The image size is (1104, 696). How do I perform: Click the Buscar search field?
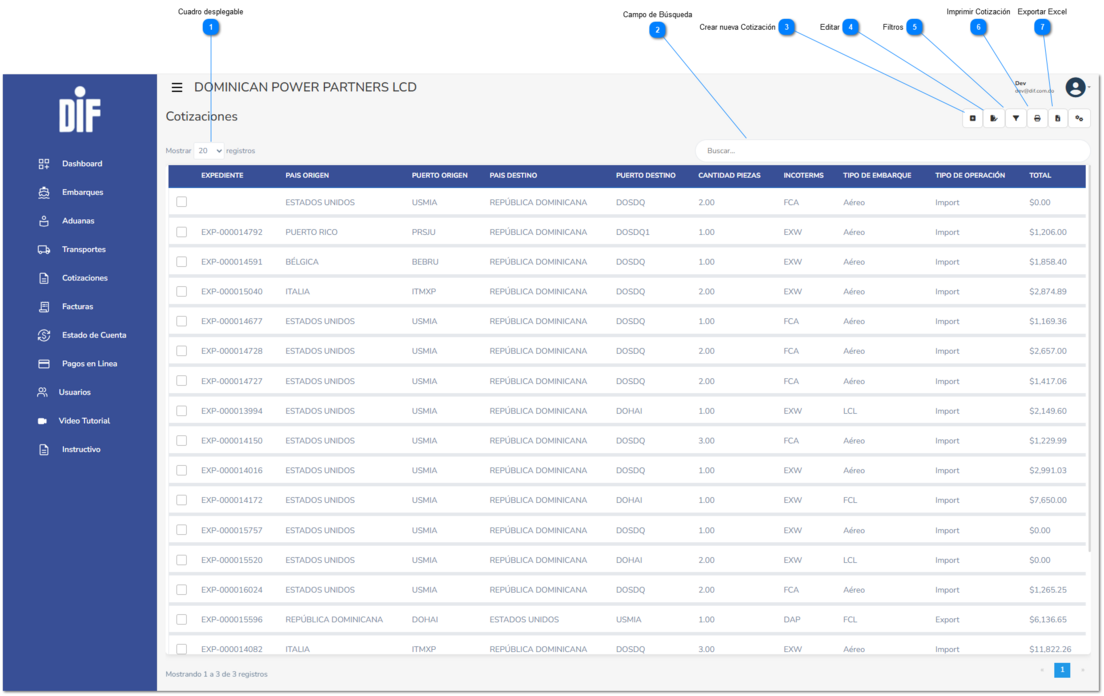[892, 151]
